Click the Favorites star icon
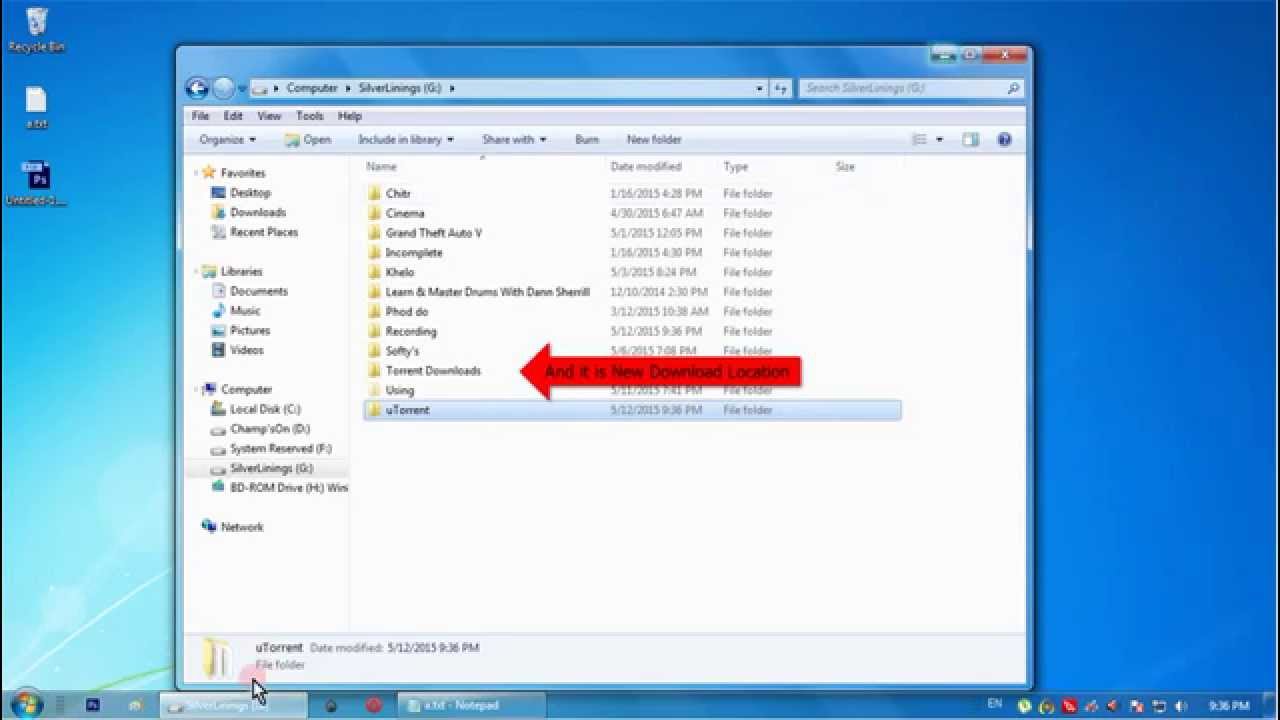1280x720 pixels. (209, 173)
